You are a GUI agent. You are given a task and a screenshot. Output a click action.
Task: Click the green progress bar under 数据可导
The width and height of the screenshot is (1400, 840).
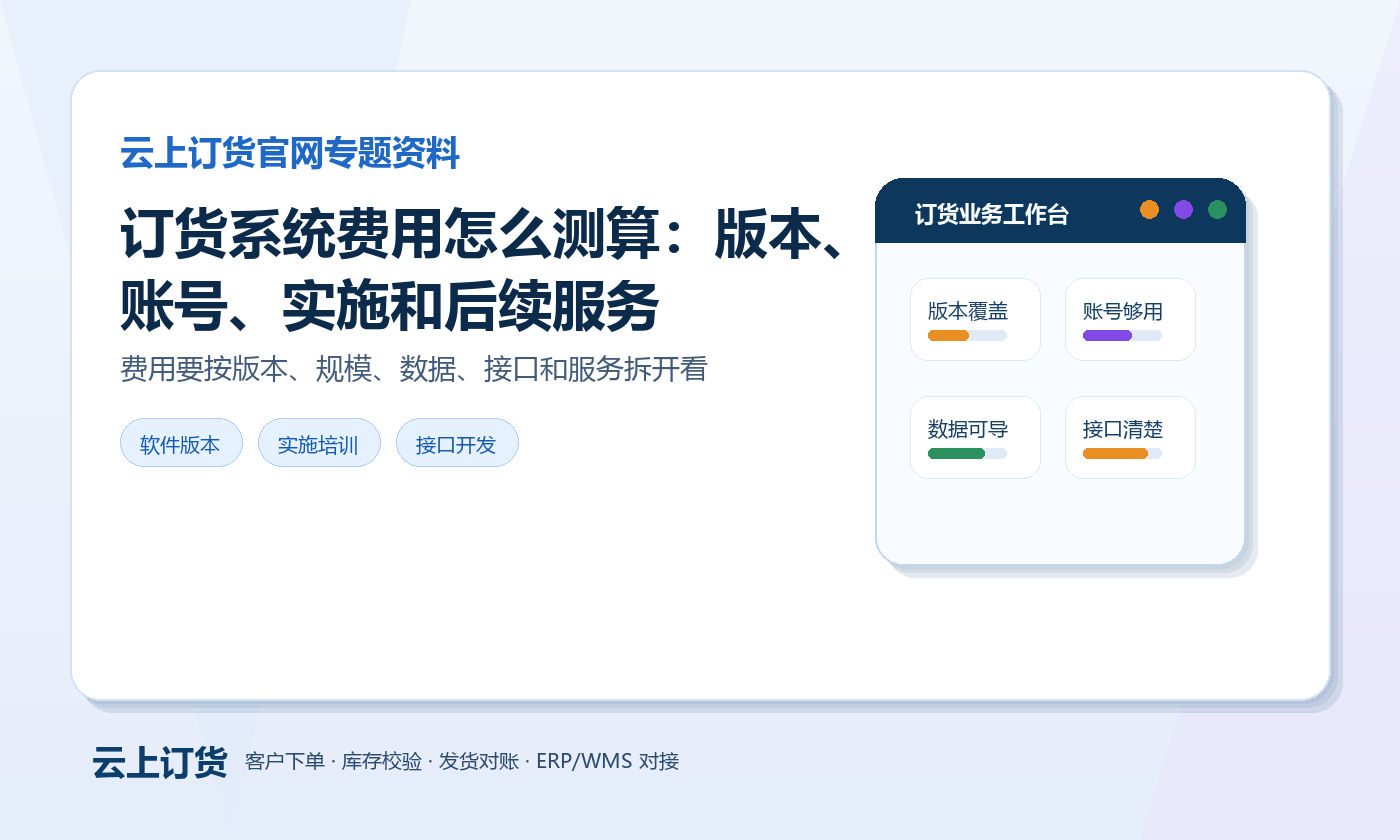(x=967, y=453)
